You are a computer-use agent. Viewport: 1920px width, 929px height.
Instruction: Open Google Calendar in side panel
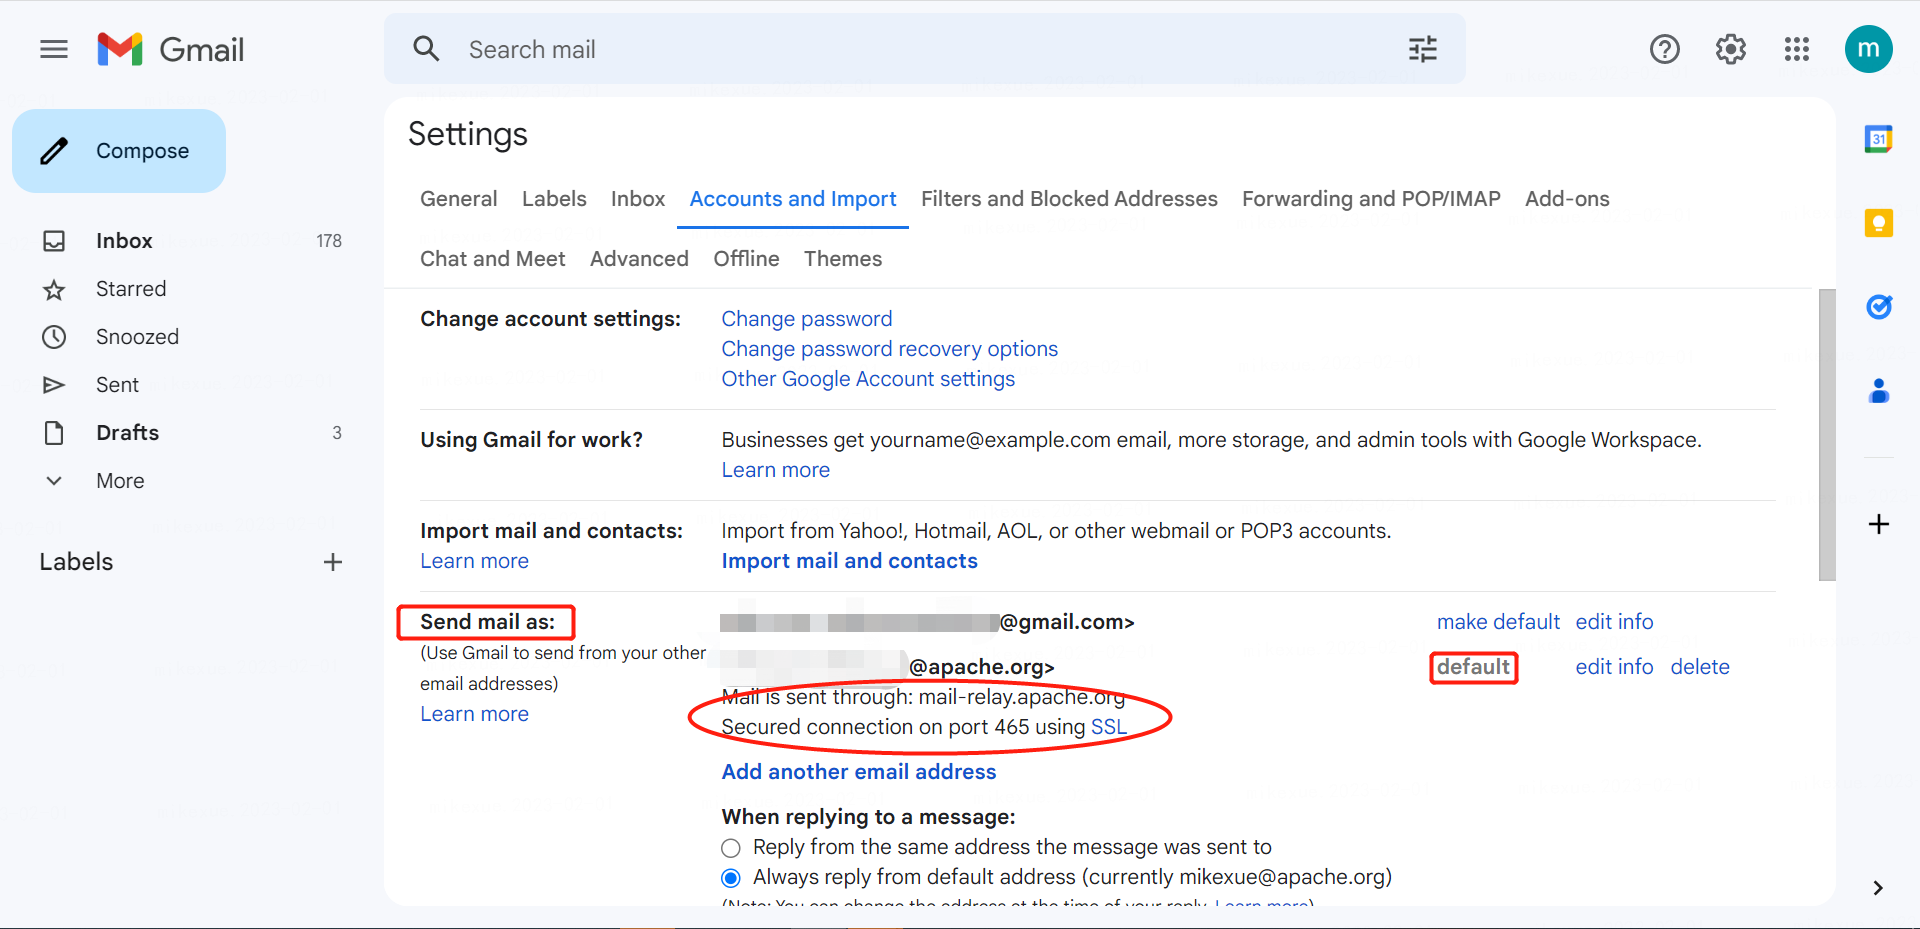1878,139
